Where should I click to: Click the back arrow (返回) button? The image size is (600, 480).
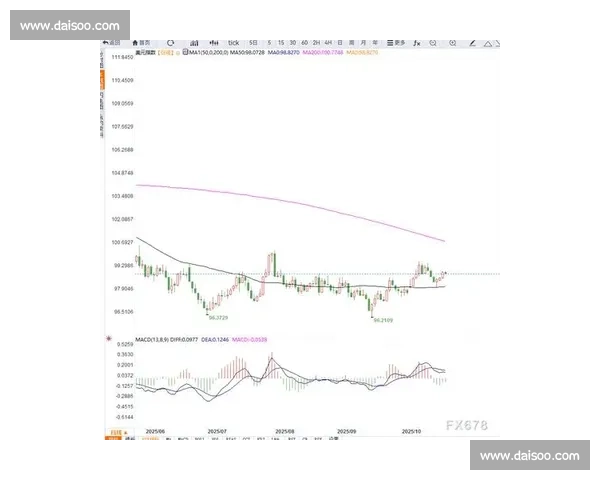[x=113, y=43]
